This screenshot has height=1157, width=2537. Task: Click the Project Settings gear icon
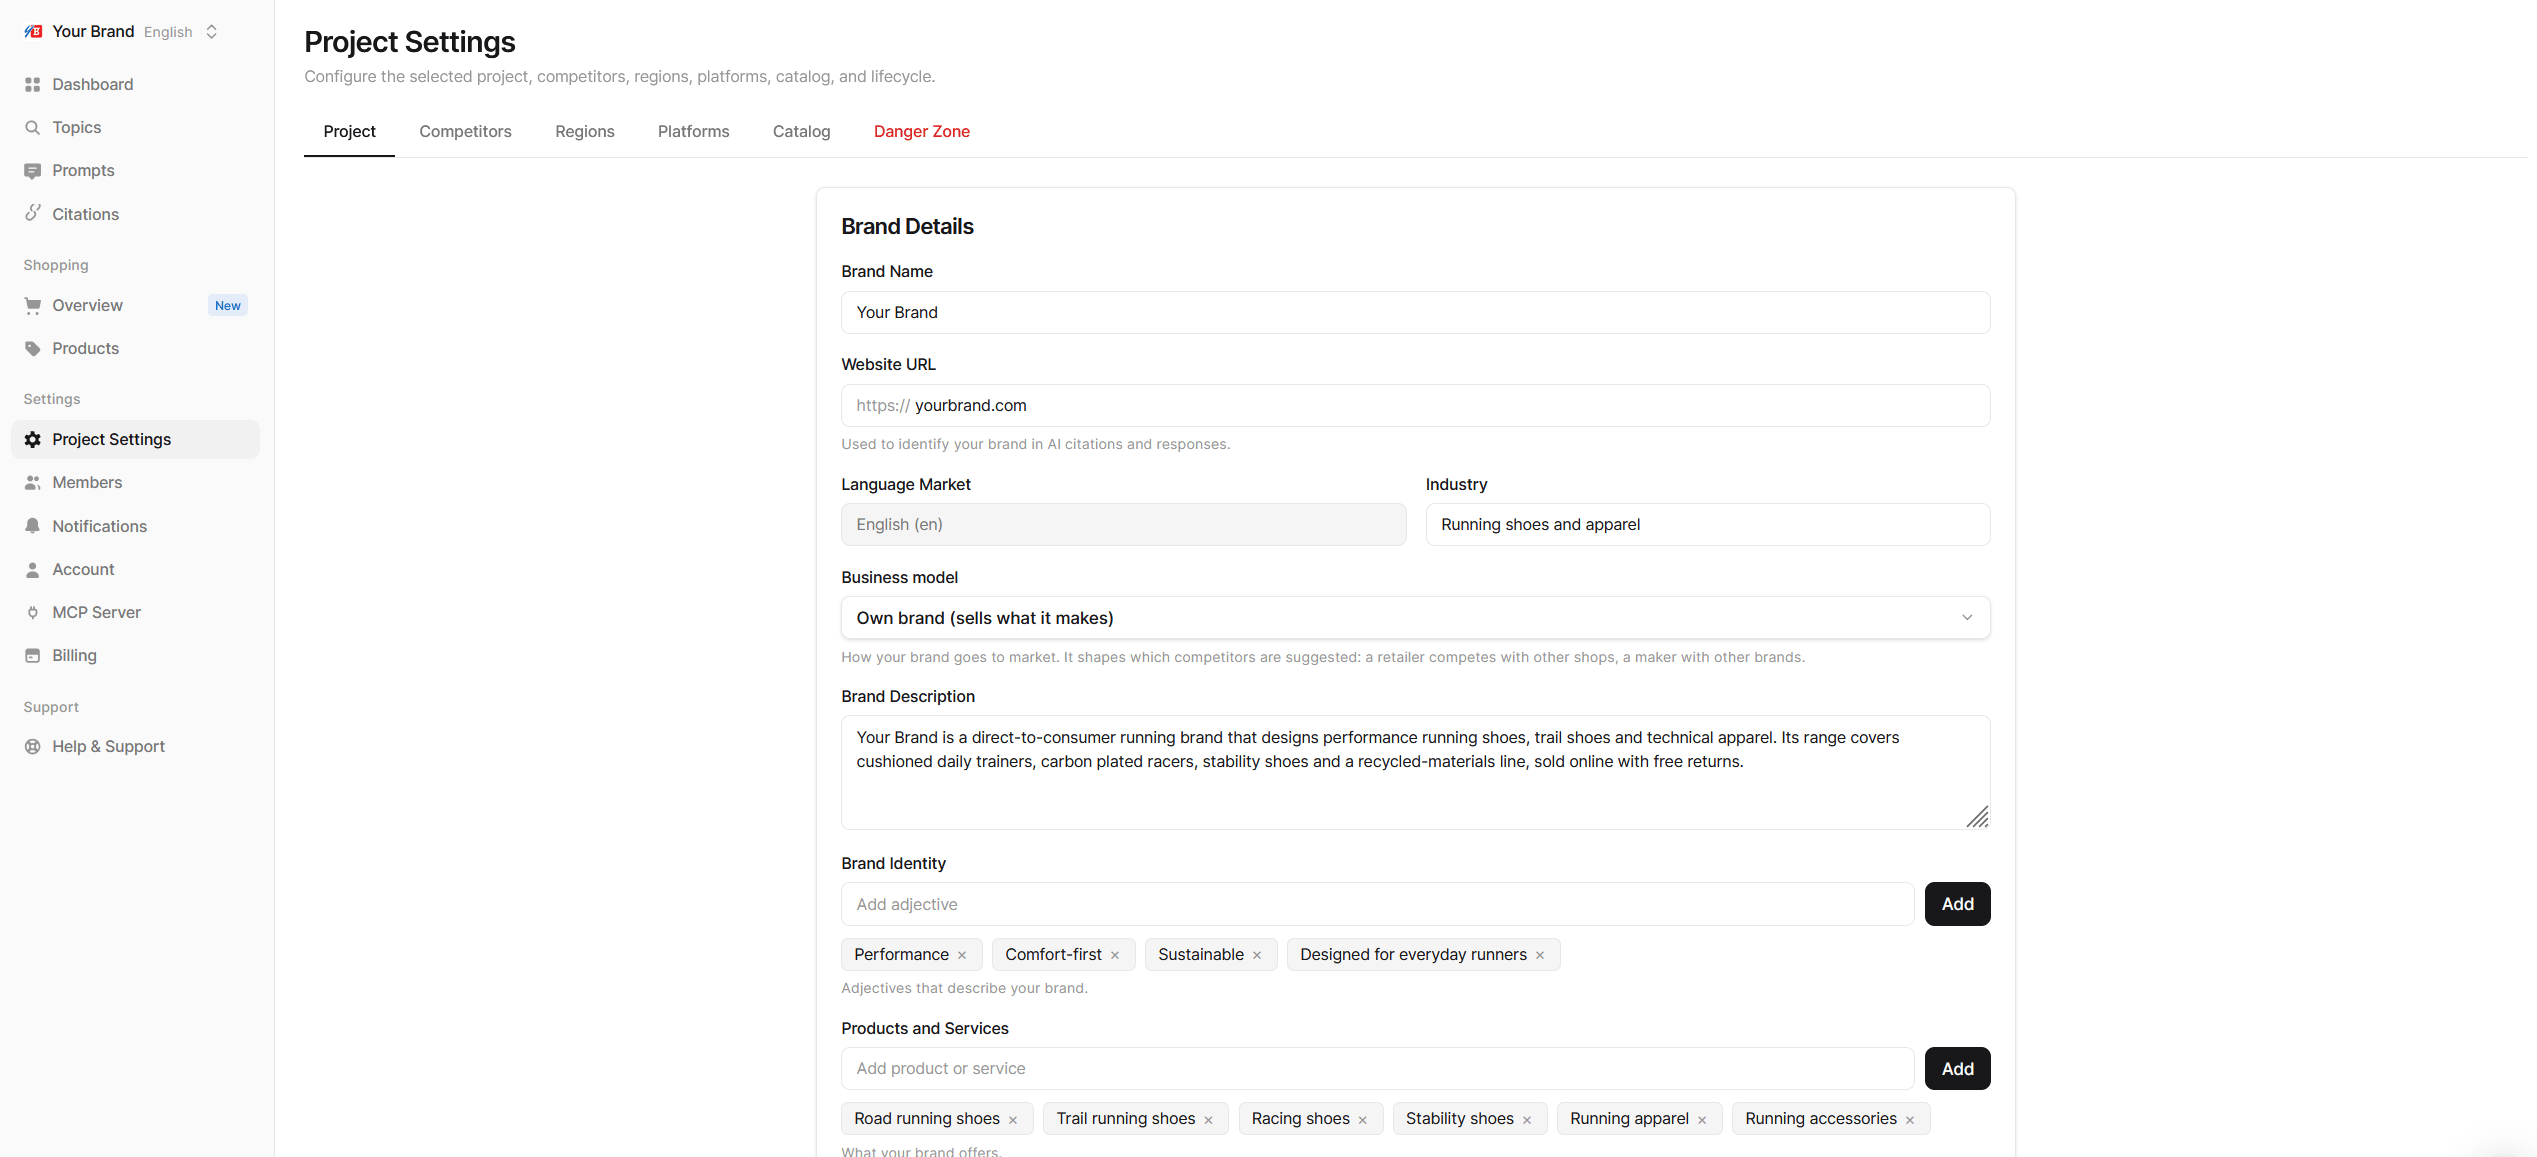click(32, 439)
